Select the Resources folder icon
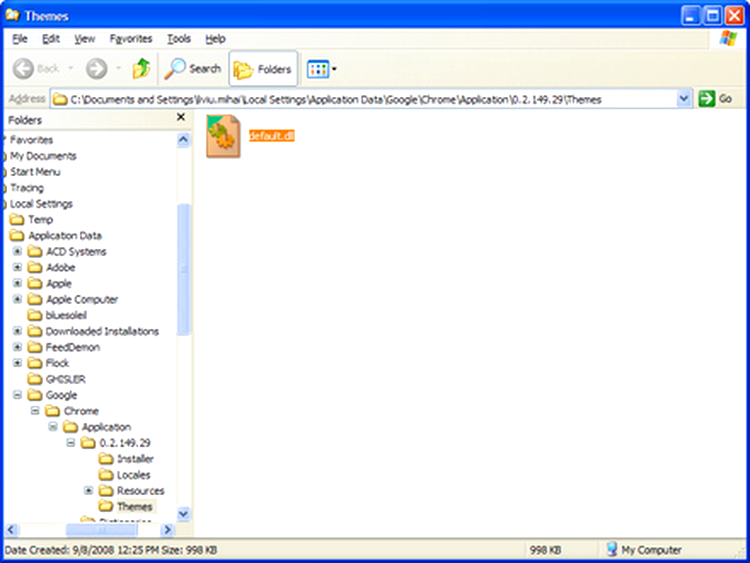The width and height of the screenshot is (750, 563). pos(106,490)
